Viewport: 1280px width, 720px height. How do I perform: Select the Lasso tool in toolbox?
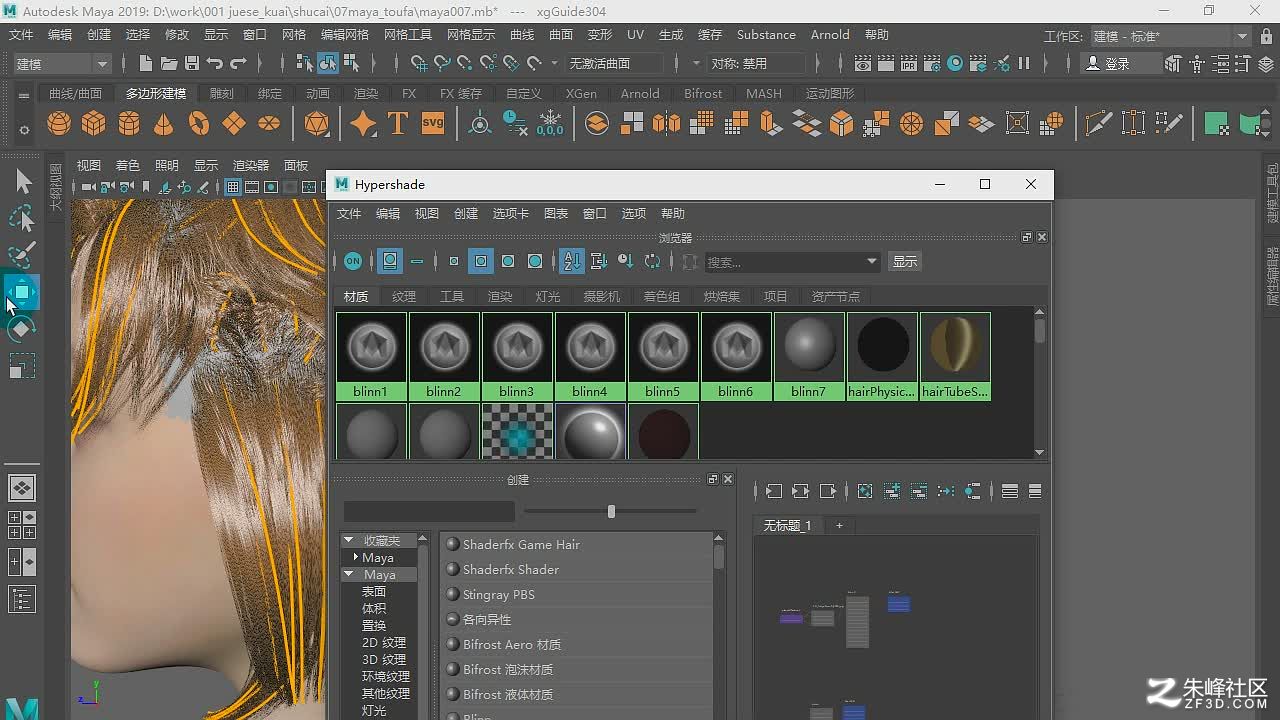point(22,218)
